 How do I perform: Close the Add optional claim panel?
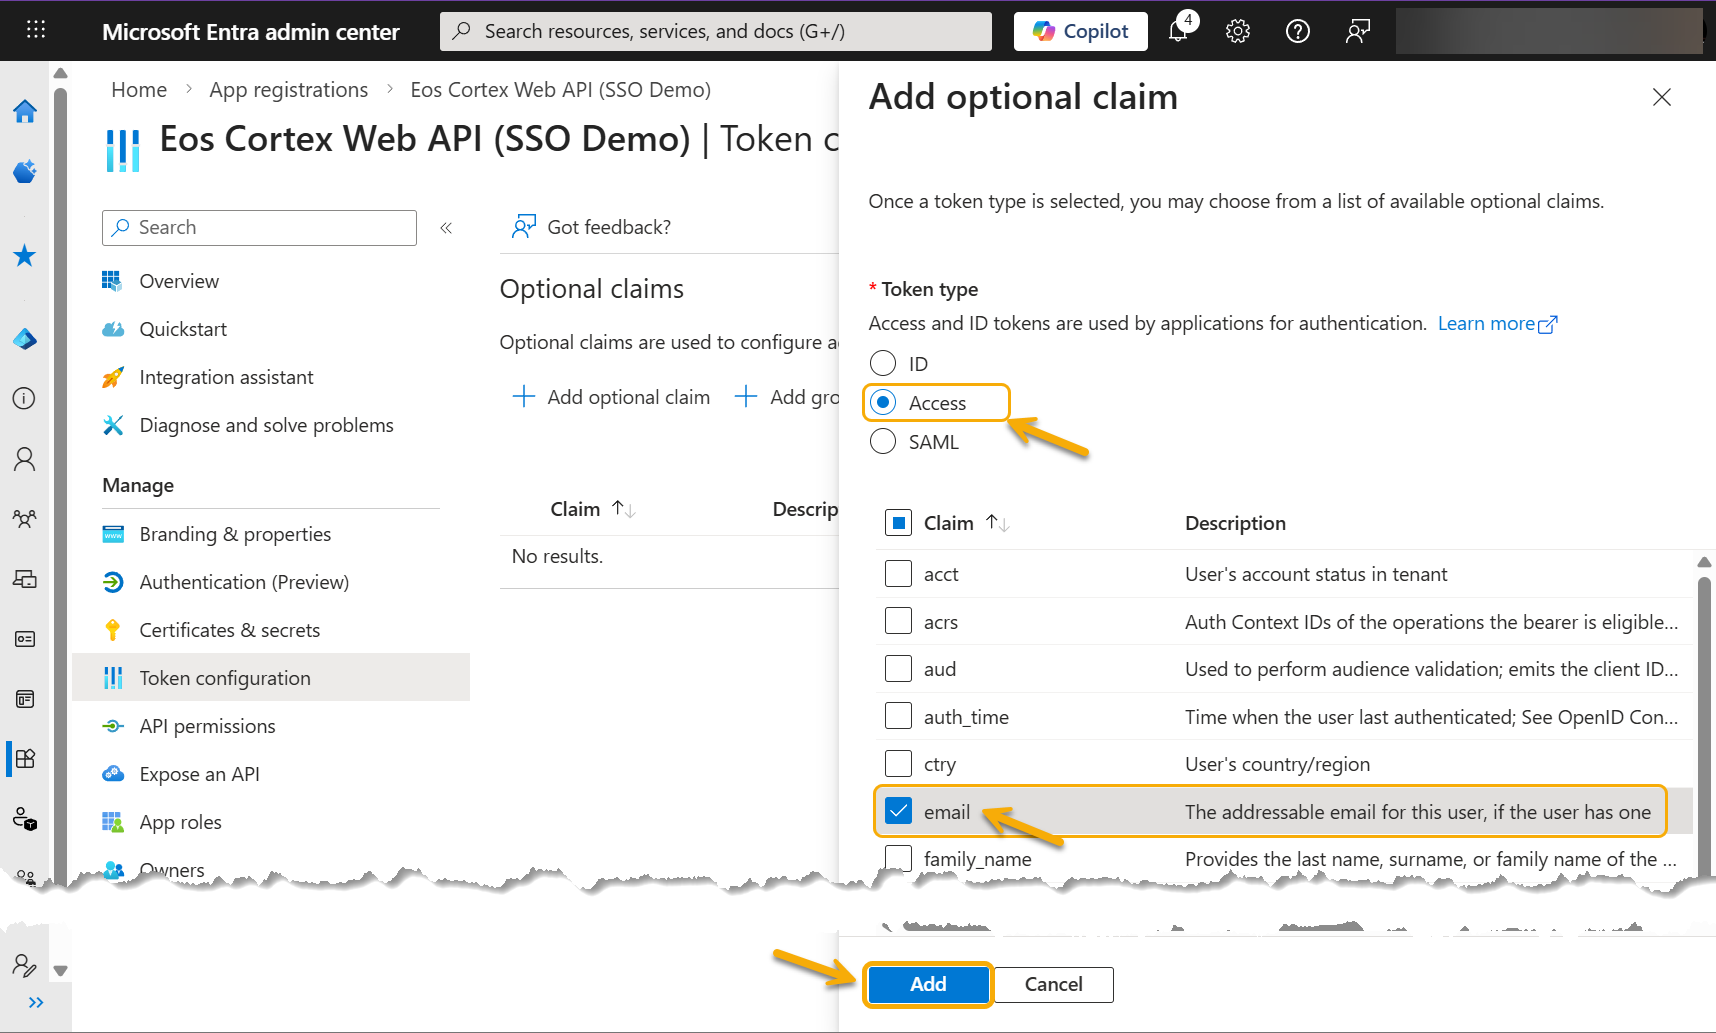(x=1662, y=97)
